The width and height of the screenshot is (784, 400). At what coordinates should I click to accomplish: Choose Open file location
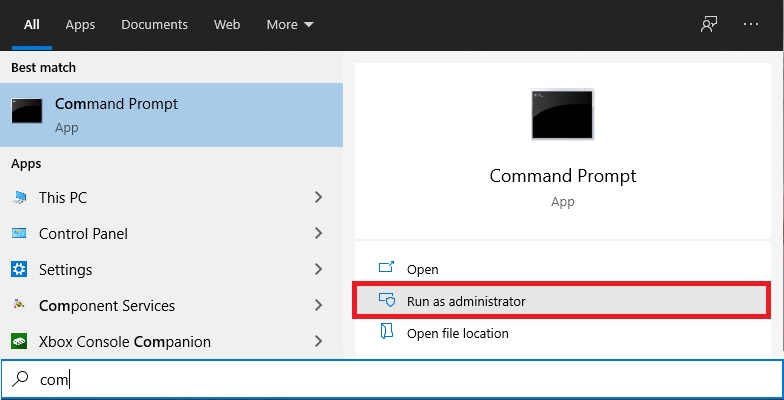(x=457, y=333)
